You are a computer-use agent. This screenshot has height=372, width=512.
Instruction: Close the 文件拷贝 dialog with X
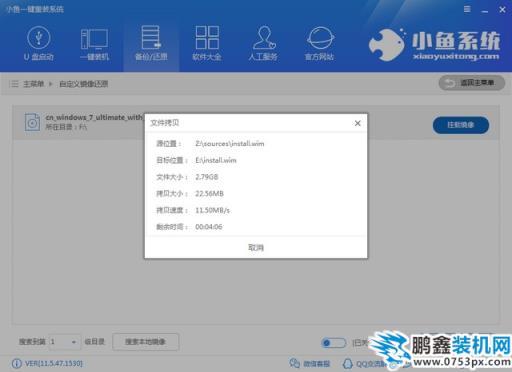click(x=358, y=123)
